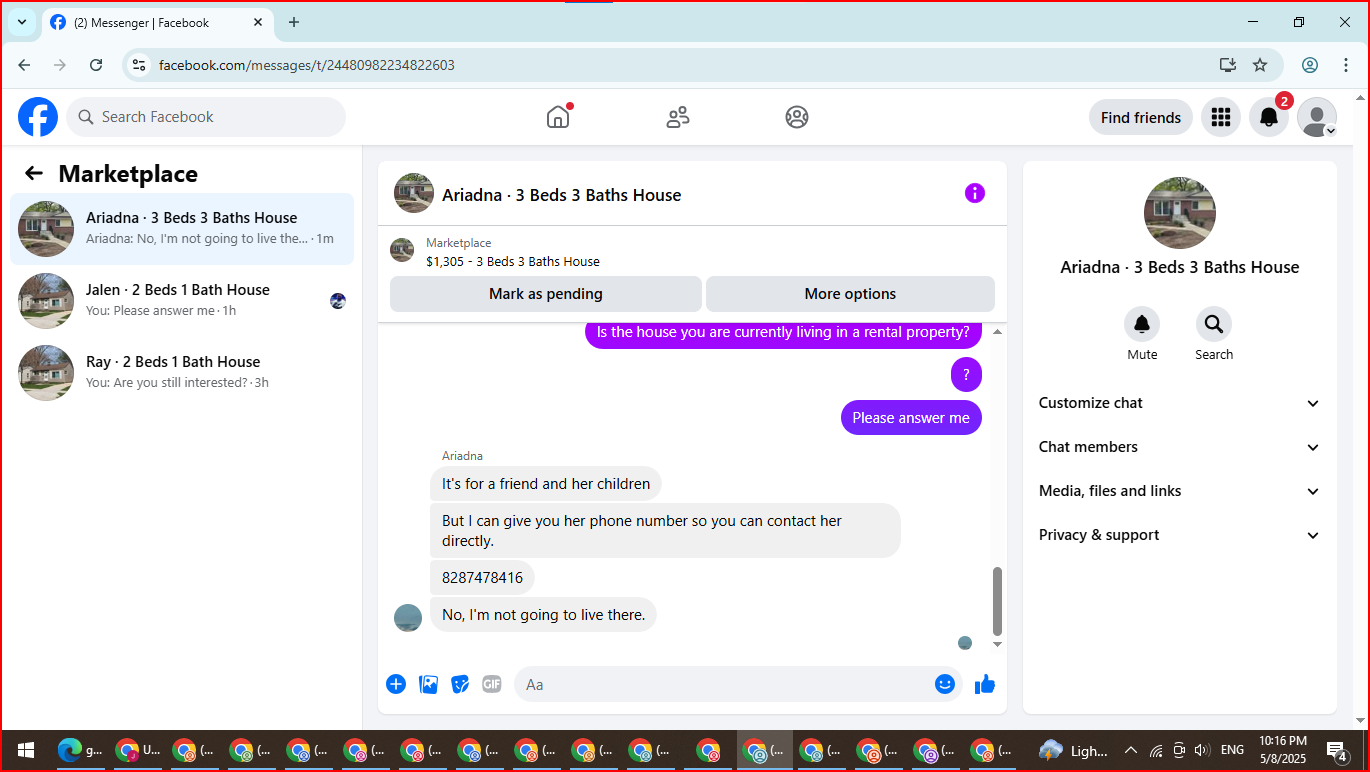The height and width of the screenshot is (772, 1370).
Task: Choose a GIF in the composer
Action: tap(491, 684)
